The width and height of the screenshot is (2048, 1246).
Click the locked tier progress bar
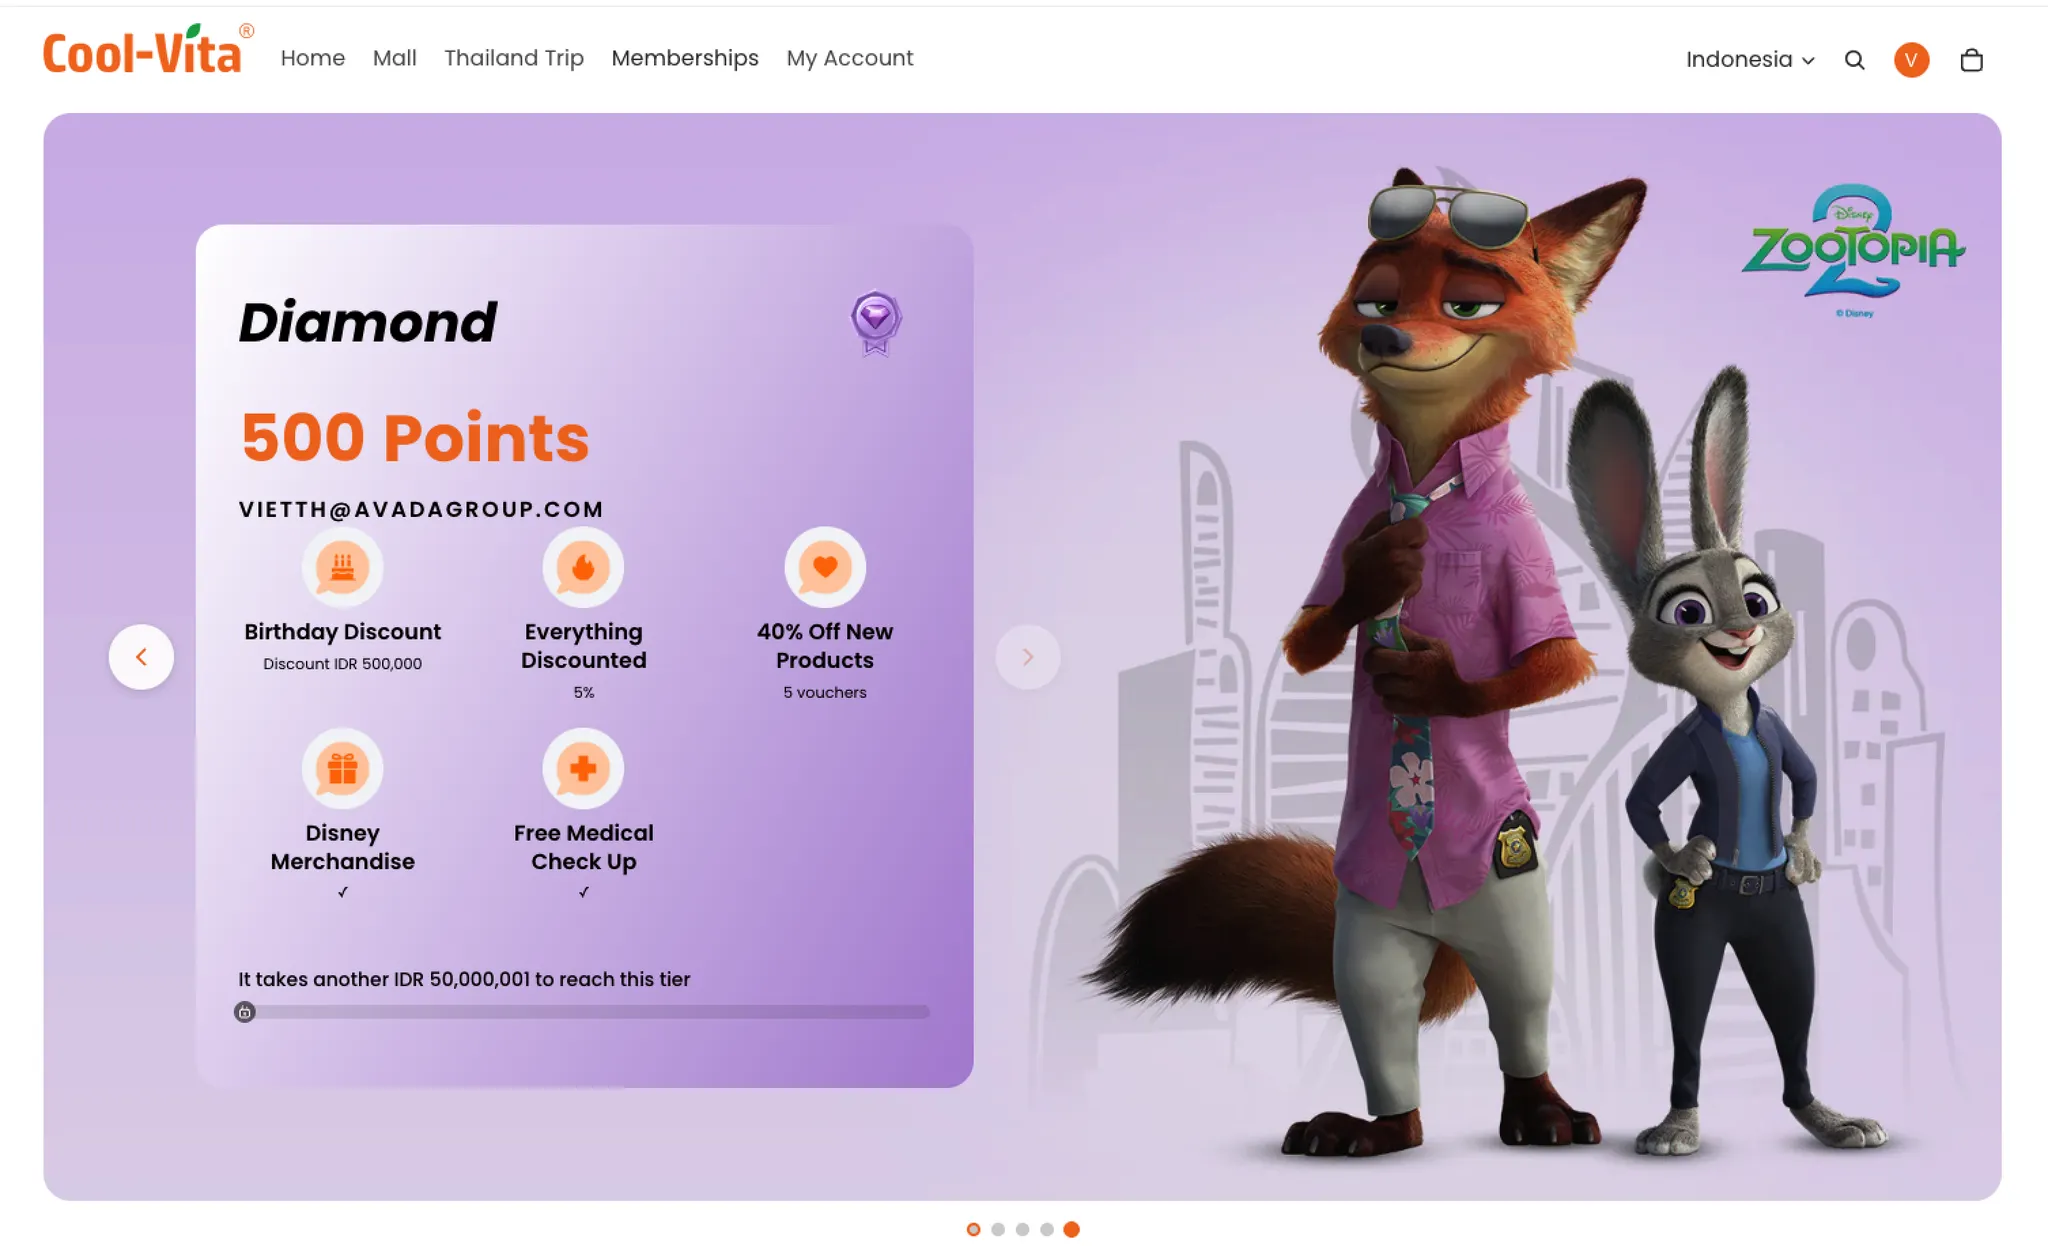tap(584, 1012)
